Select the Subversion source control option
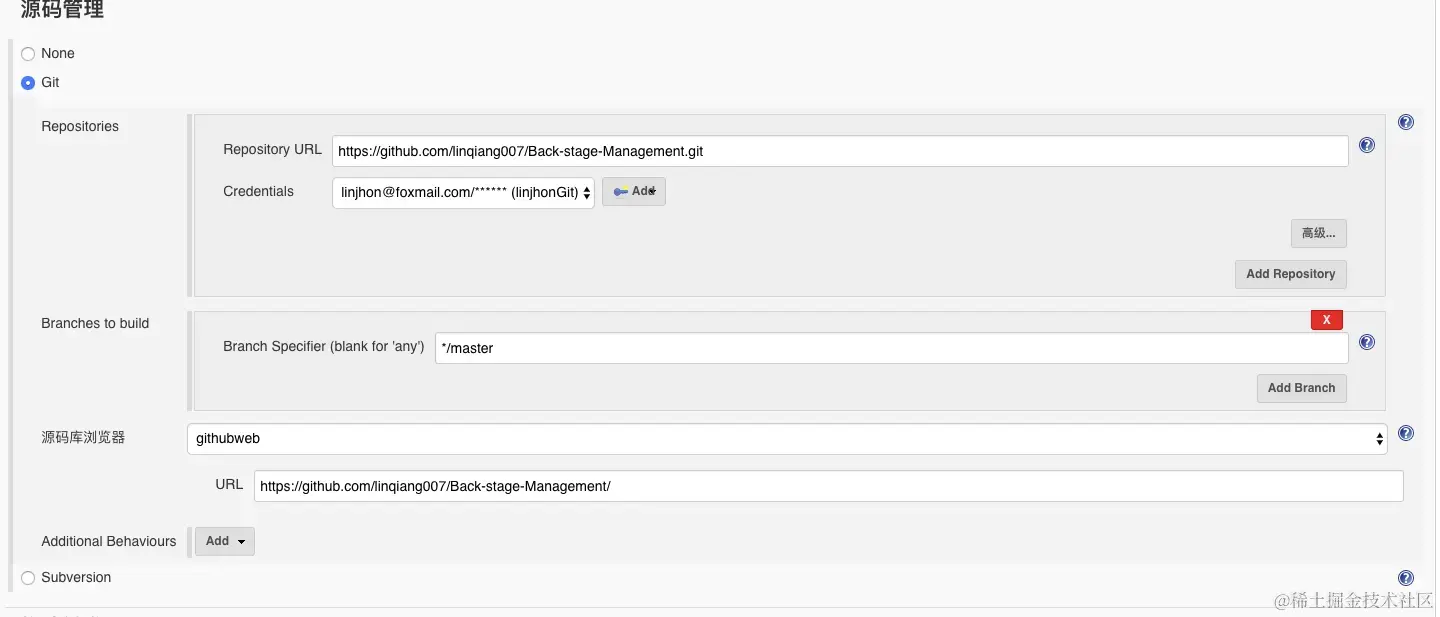 [x=28, y=578]
